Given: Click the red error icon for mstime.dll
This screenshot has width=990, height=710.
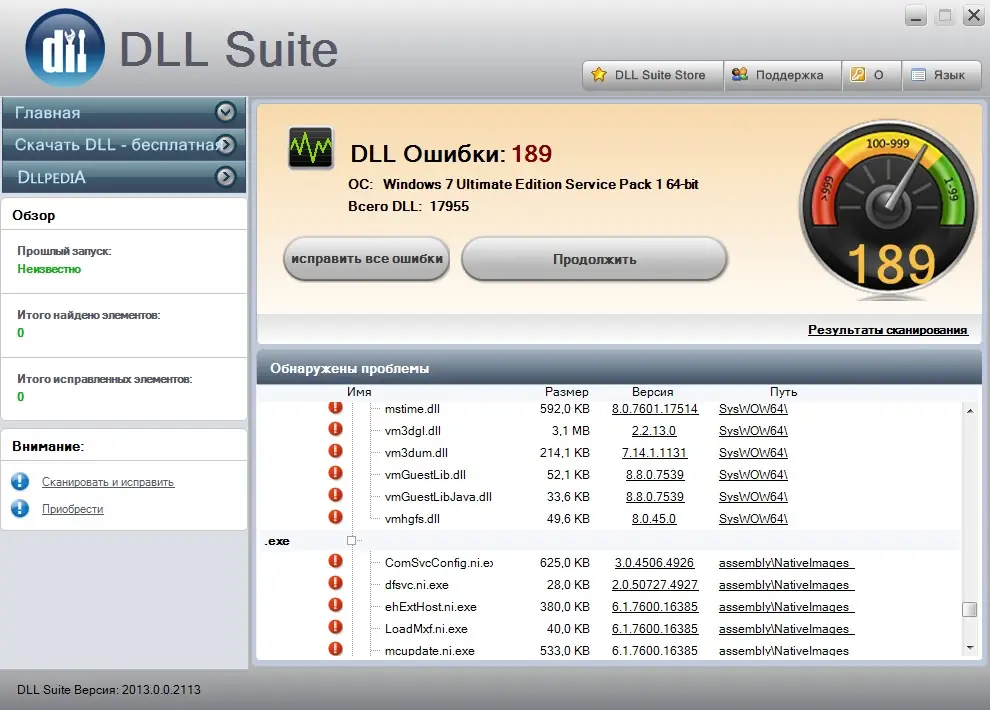Looking at the screenshot, I should [x=335, y=407].
